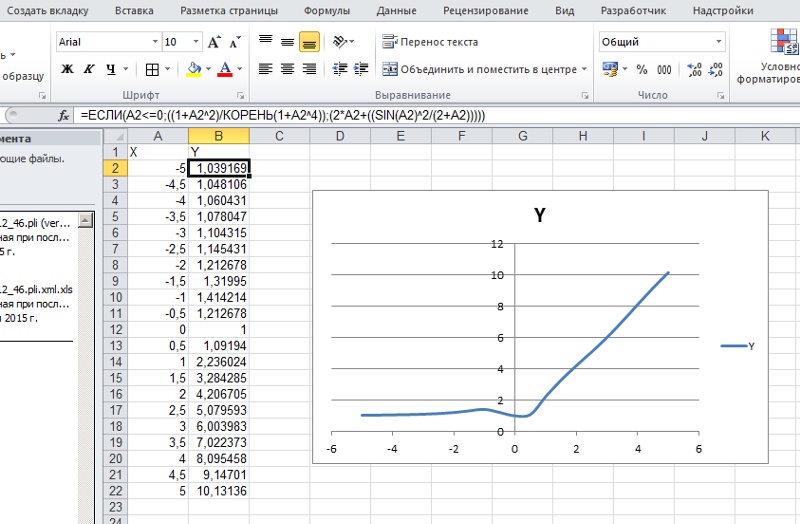Image resolution: width=800 pixels, height=524 pixels.
Task: Switch to Формулы tab
Action: tap(327, 11)
